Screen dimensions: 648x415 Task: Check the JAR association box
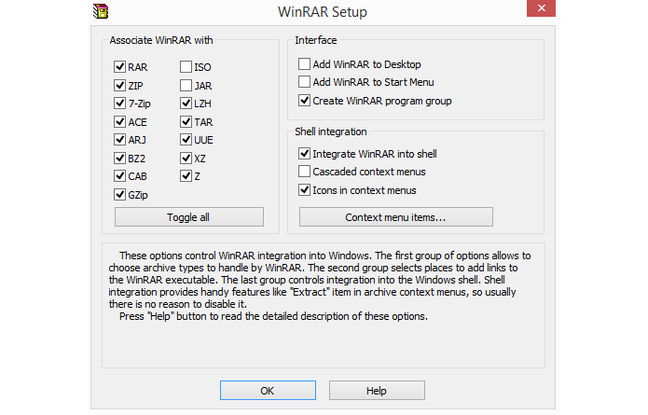pyautogui.click(x=186, y=85)
